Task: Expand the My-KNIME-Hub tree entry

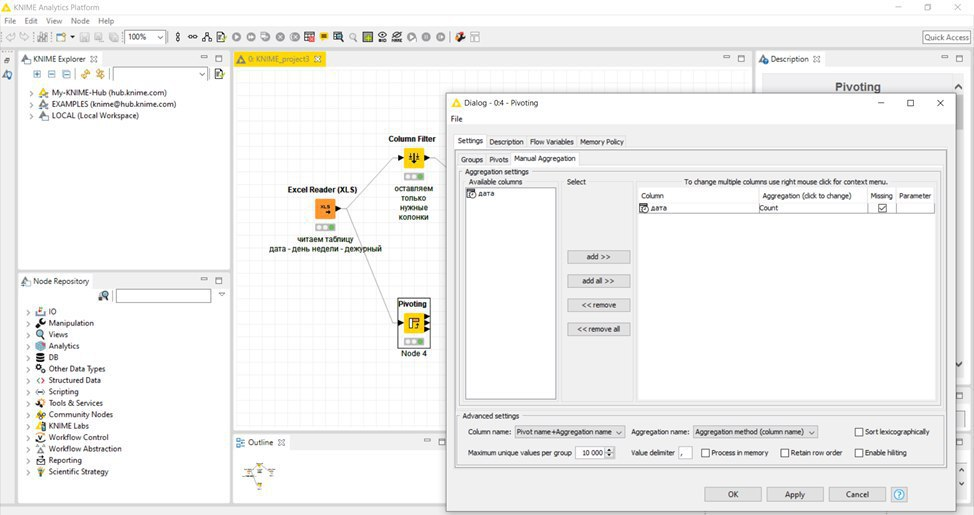Action: click(x=31, y=93)
